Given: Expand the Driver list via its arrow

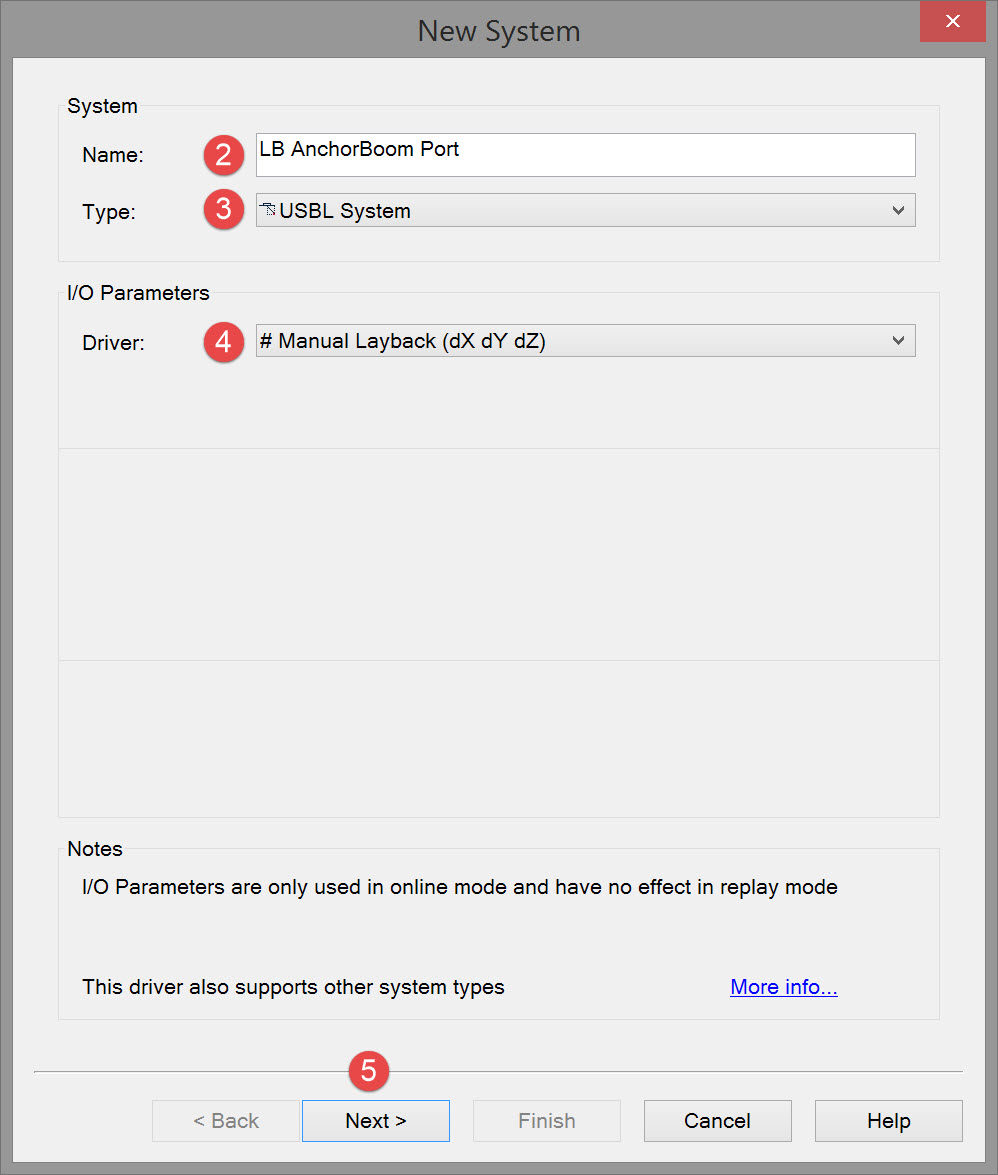Looking at the screenshot, I should pos(898,341).
